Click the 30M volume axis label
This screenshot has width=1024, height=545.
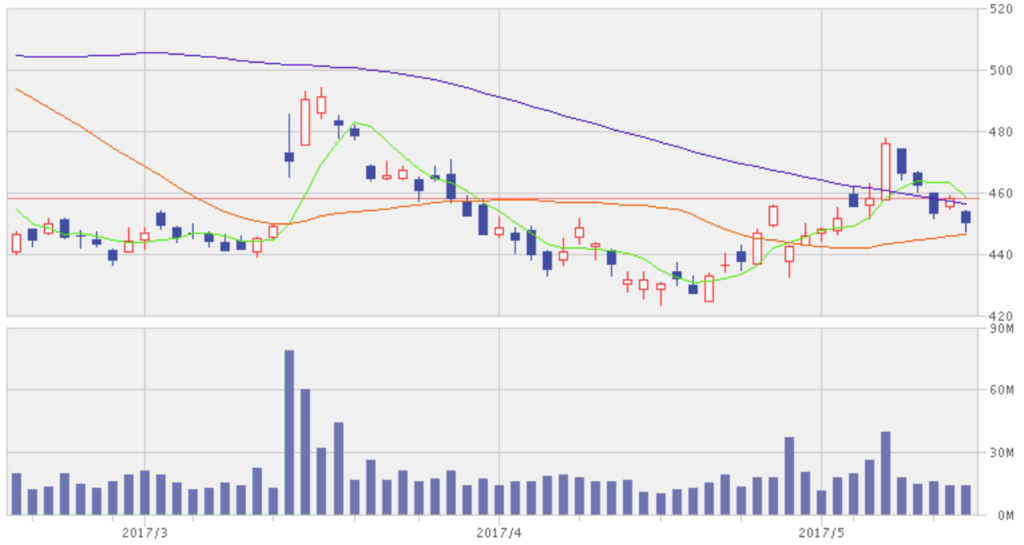click(x=1001, y=452)
